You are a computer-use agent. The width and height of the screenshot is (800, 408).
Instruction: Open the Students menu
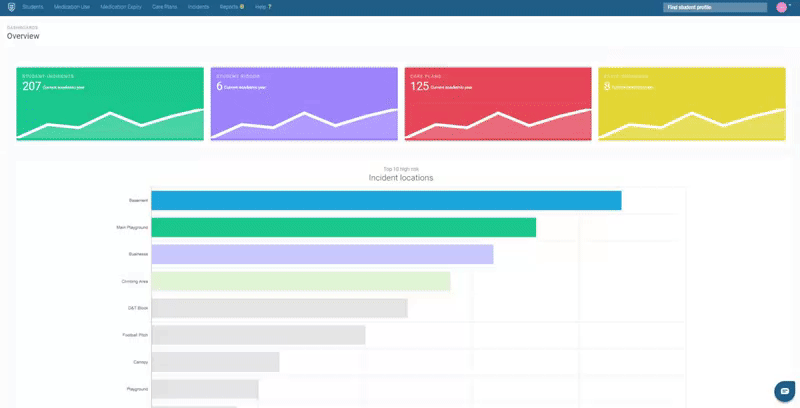coord(33,7)
